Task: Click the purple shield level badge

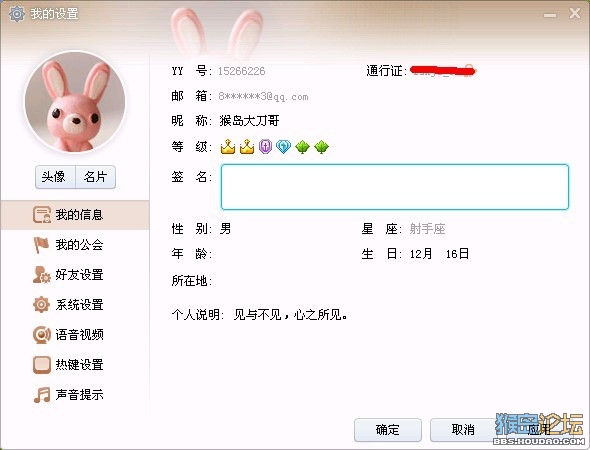Action: [x=265, y=146]
